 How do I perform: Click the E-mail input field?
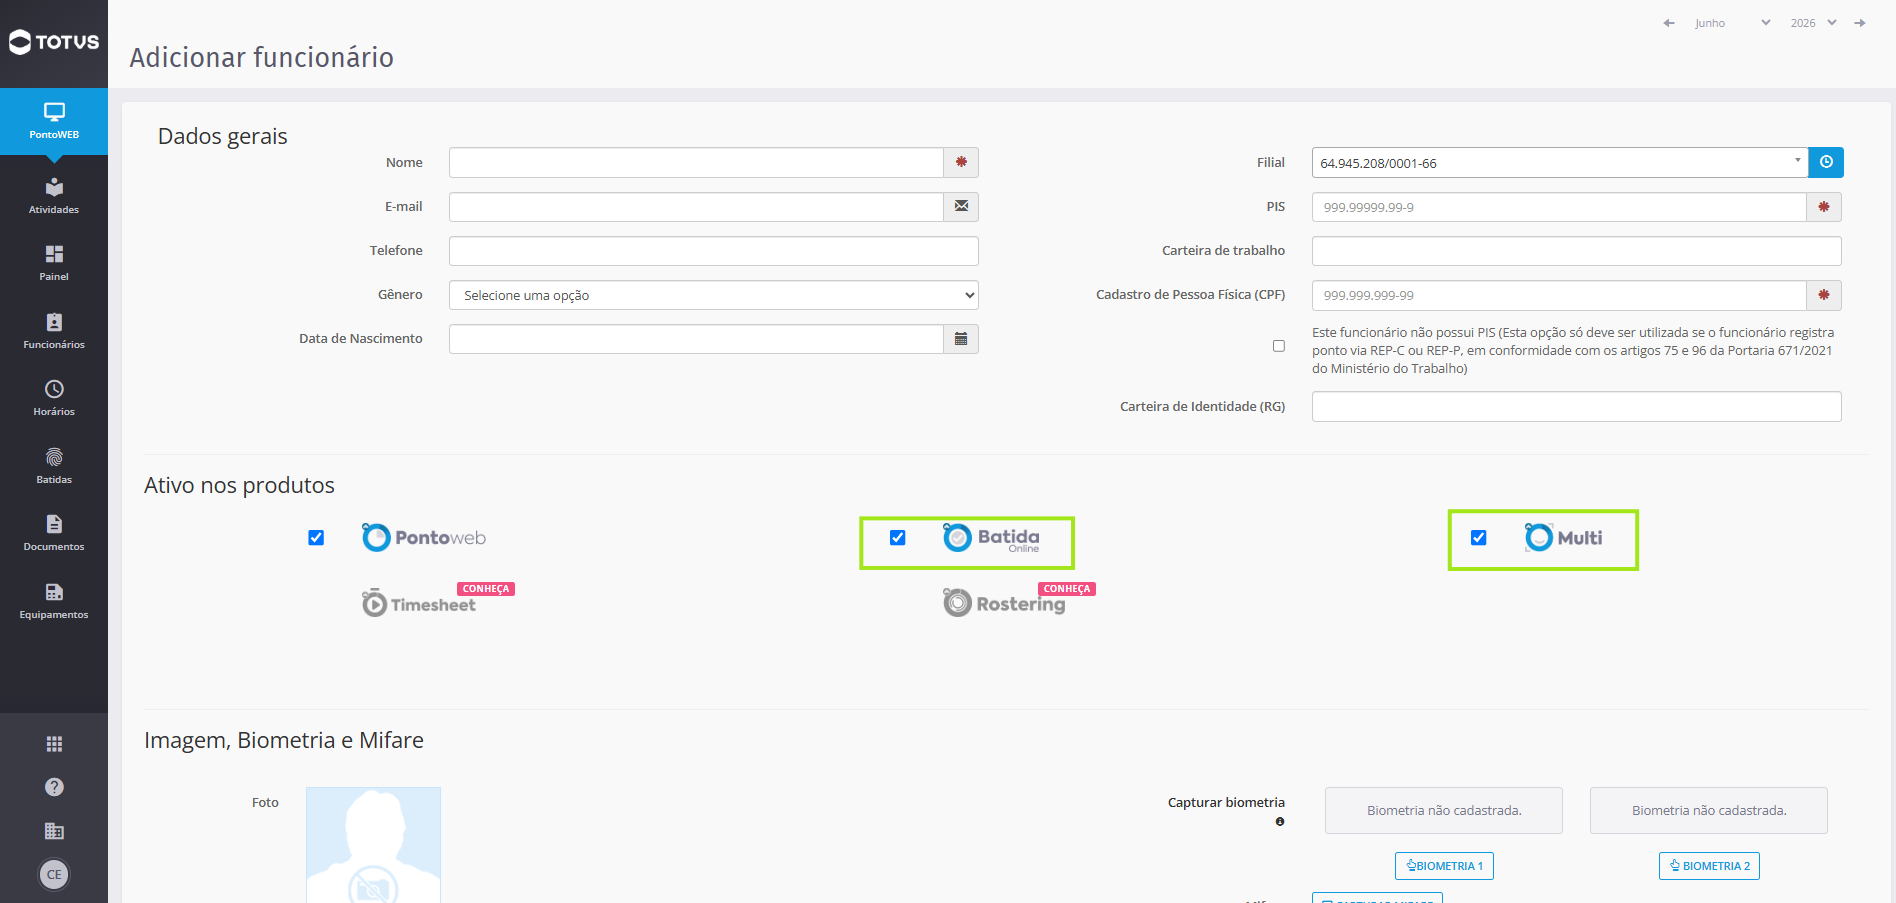click(696, 207)
